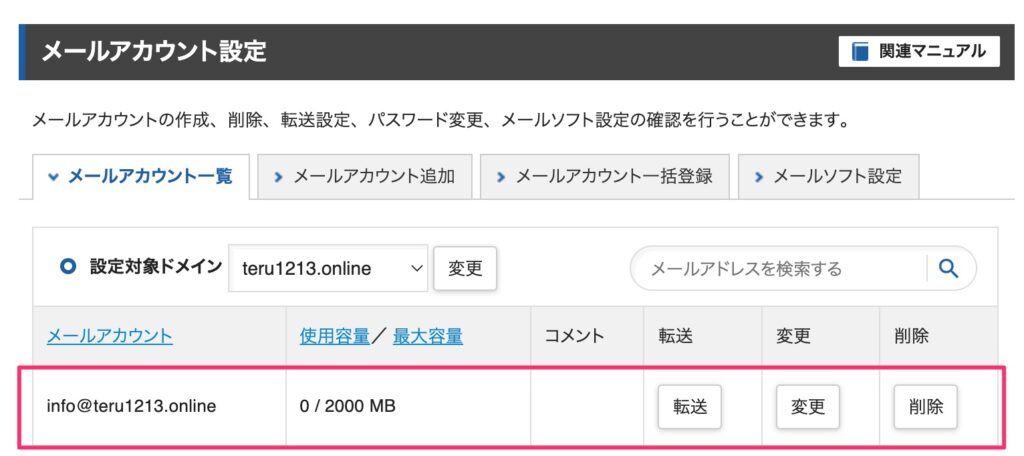Image resolution: width=1024 pixels, height=456 pixels.
Task: Sort by 使用容量 column link
Action: click(x=334, y=336)
